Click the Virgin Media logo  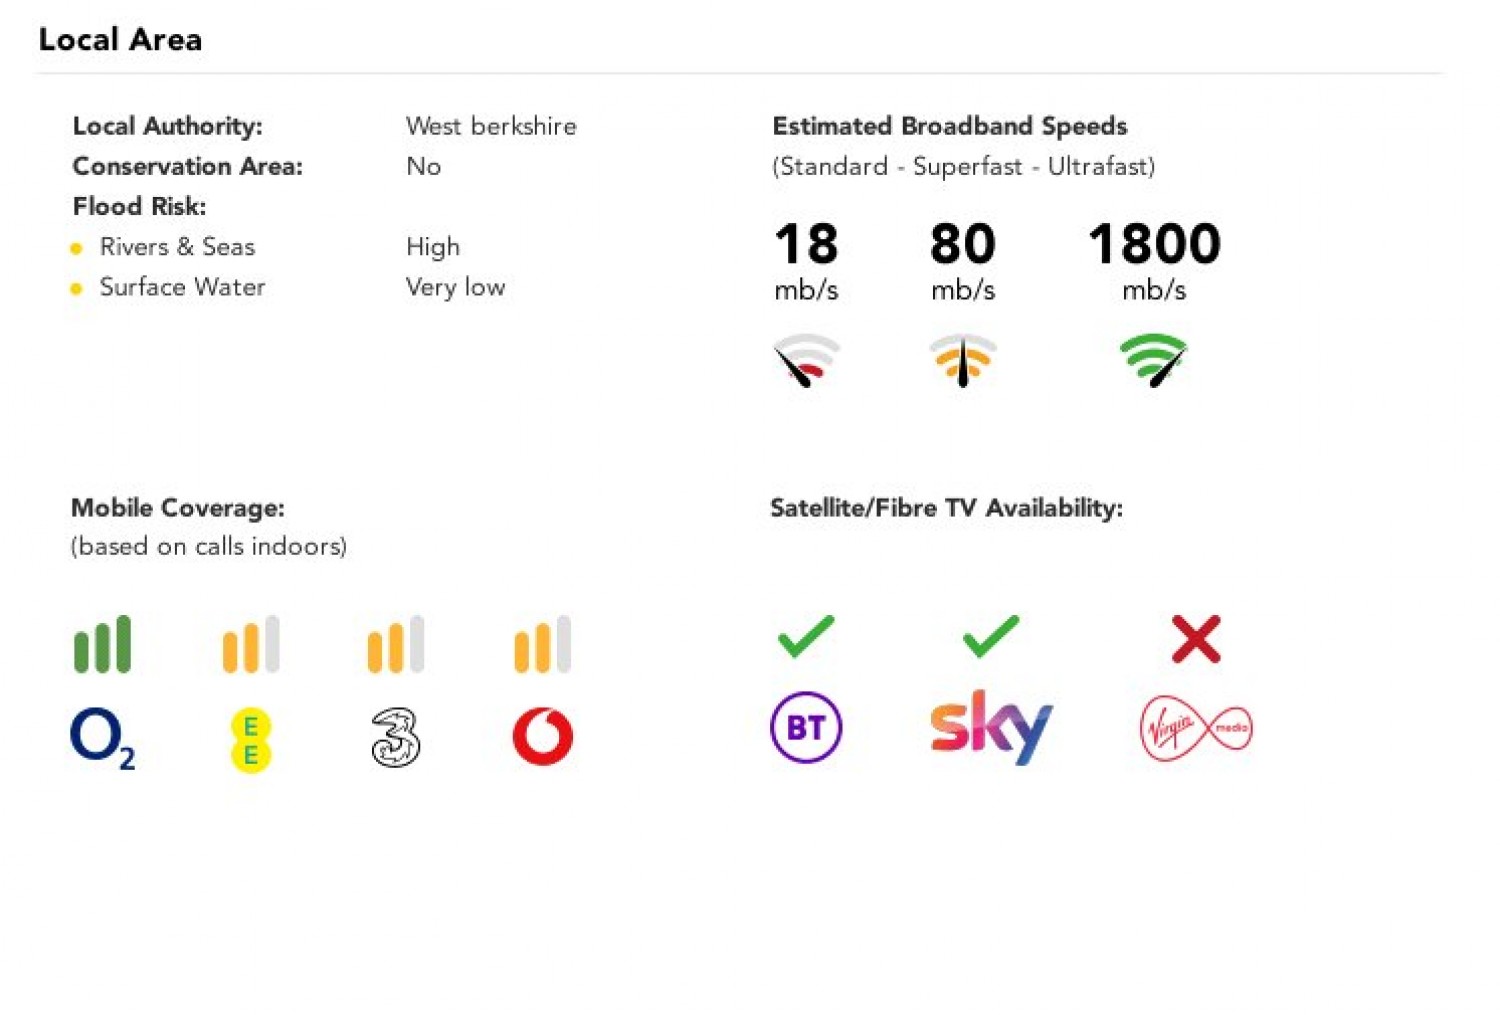coord(1196,728)
